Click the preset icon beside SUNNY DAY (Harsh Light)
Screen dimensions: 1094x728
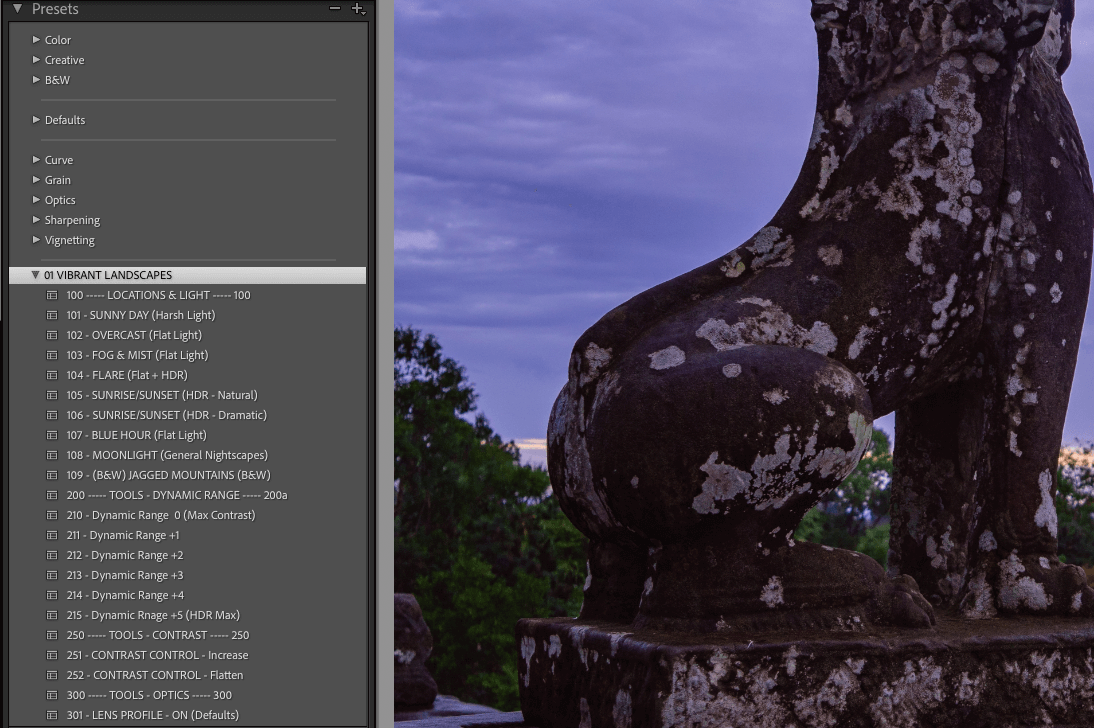click(x=52, y=315)
